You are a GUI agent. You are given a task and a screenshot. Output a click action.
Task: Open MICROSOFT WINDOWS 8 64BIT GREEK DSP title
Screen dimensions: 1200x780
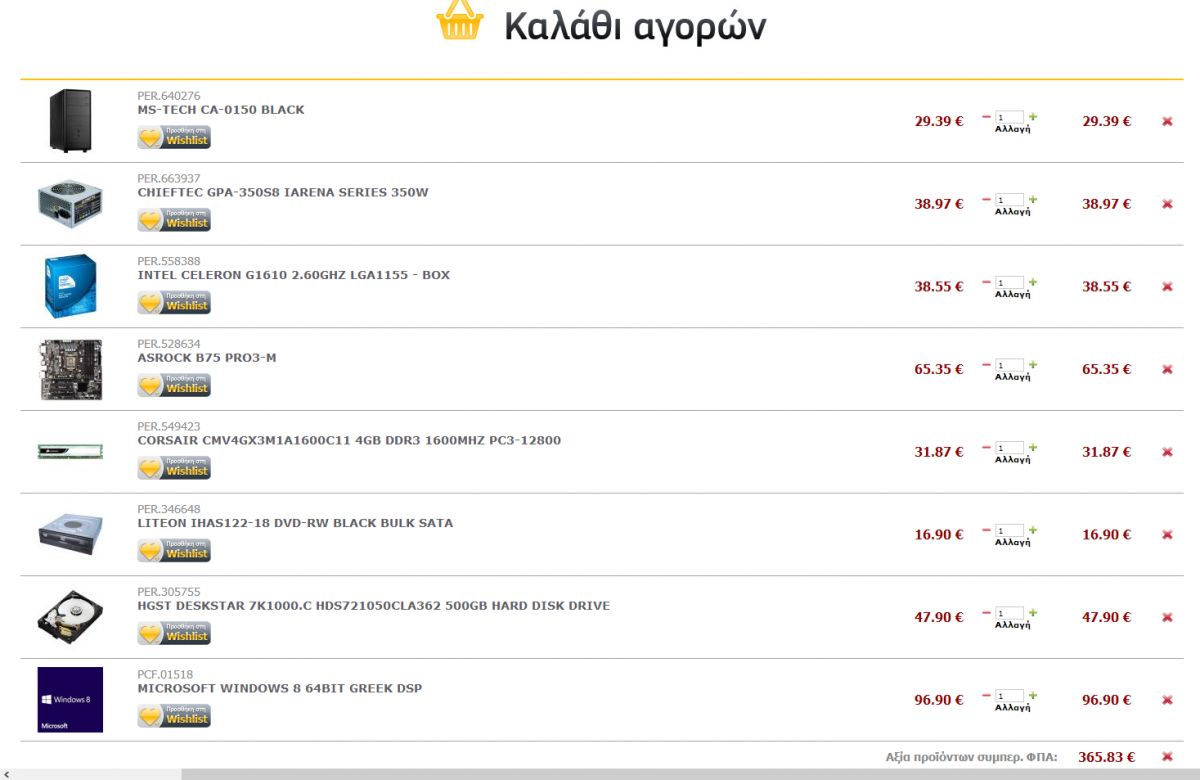[x=279, y=688]
